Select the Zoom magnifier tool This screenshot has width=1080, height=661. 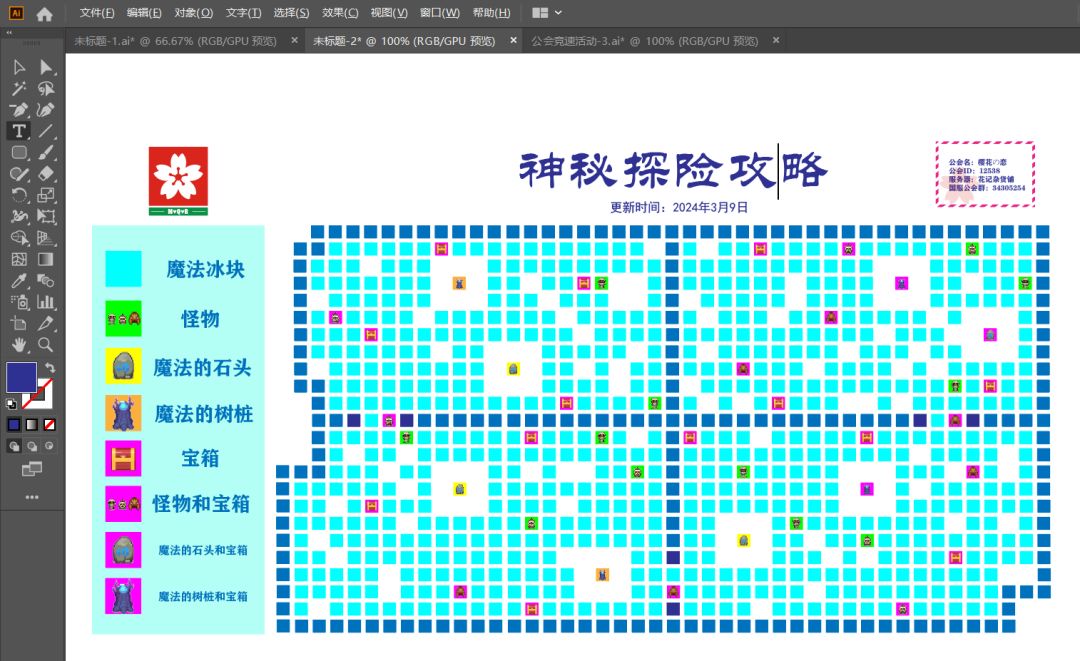coord(45,344)
